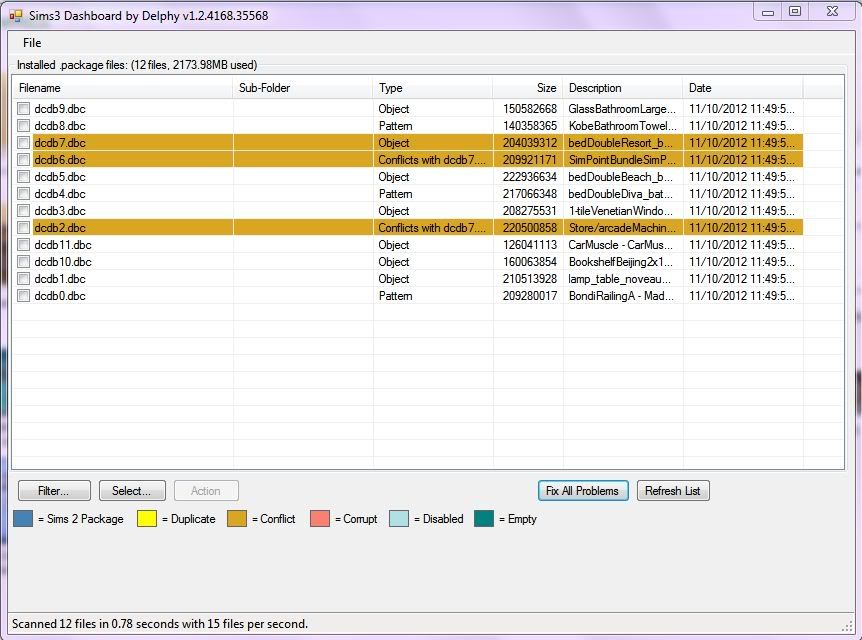This screenshot has width=862, height=640.
Task: Click the Object type of dcdb10.dbc
Action: pyautogui.click(x=394, y=262)
